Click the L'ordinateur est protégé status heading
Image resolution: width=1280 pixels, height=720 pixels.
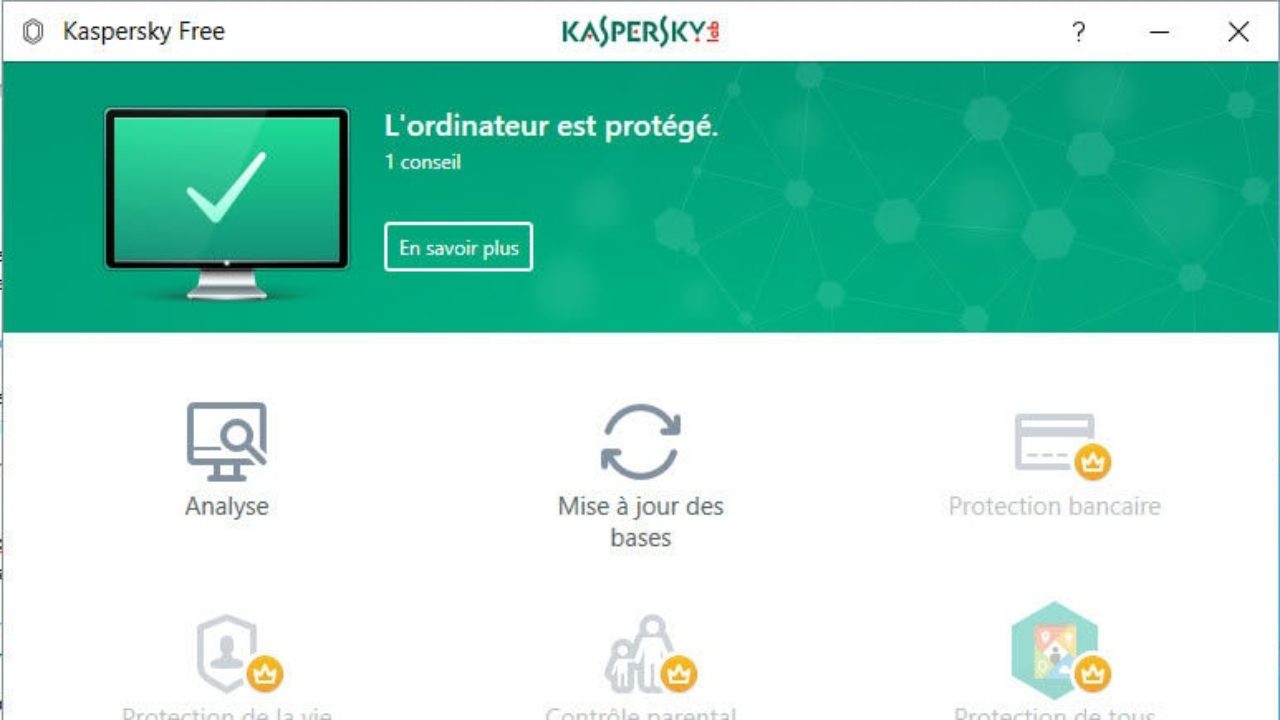(x=551, y=126)
